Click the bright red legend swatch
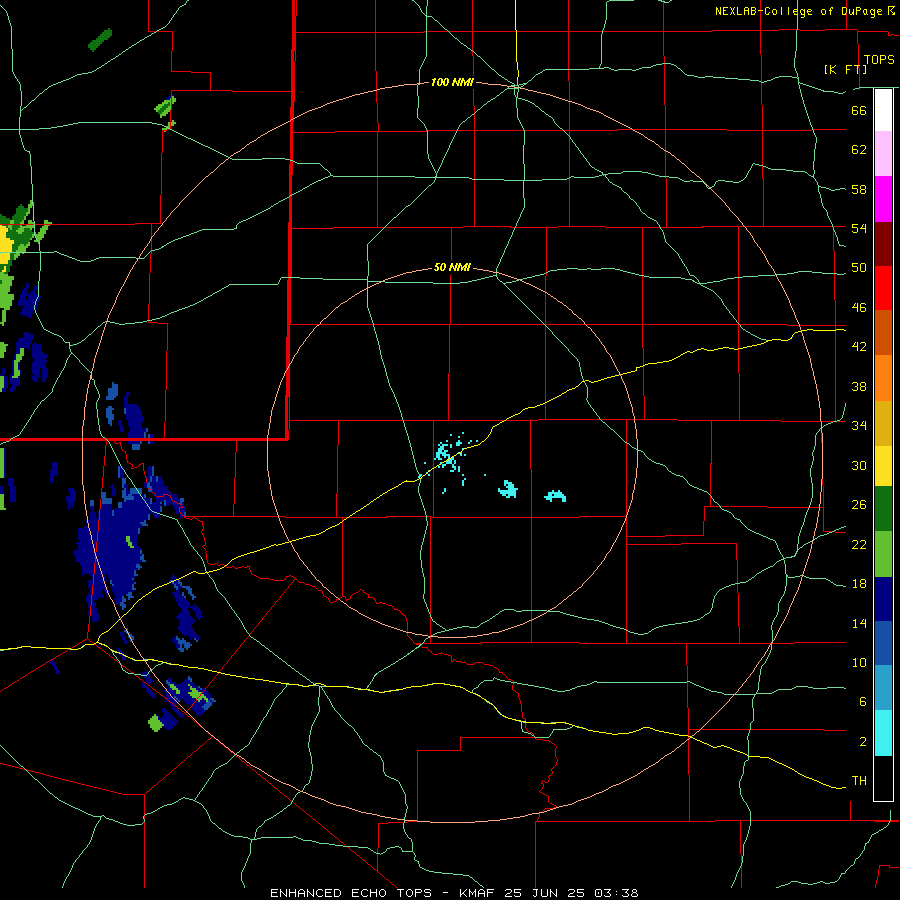 coord(883,288)
